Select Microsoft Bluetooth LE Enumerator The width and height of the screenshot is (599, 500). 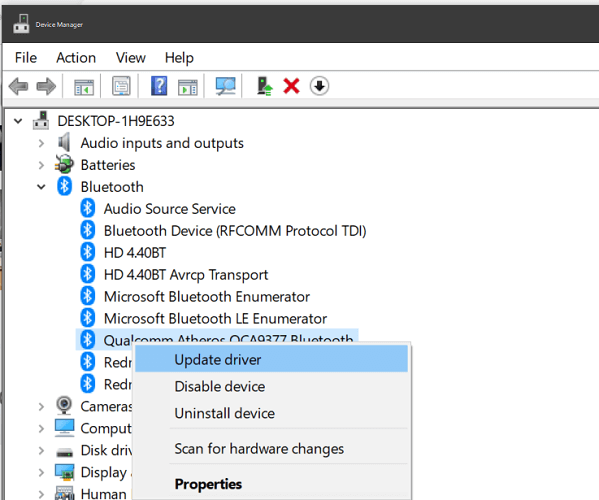click(x=215, y=319)
